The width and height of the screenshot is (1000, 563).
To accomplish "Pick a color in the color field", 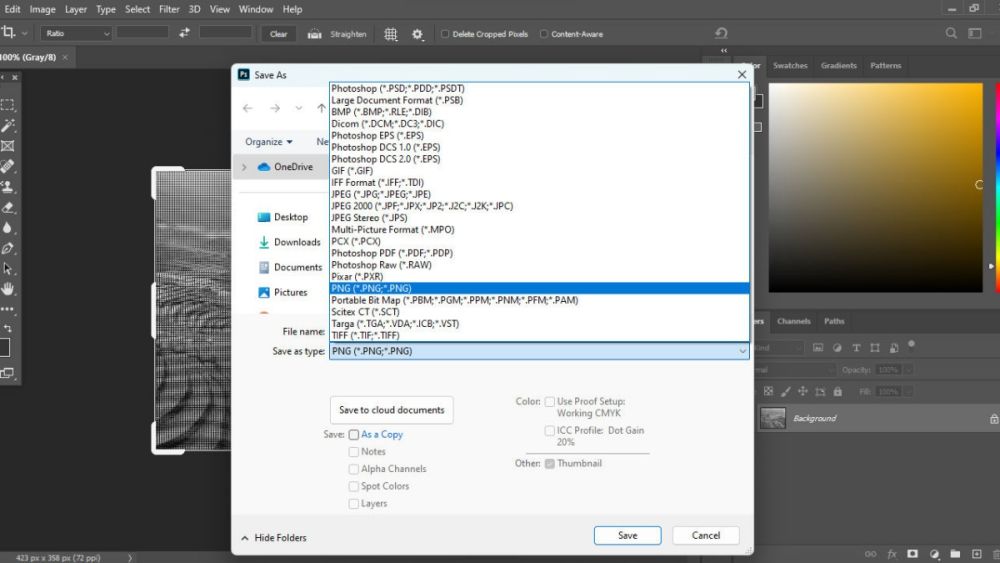I will tap(876, 187).
